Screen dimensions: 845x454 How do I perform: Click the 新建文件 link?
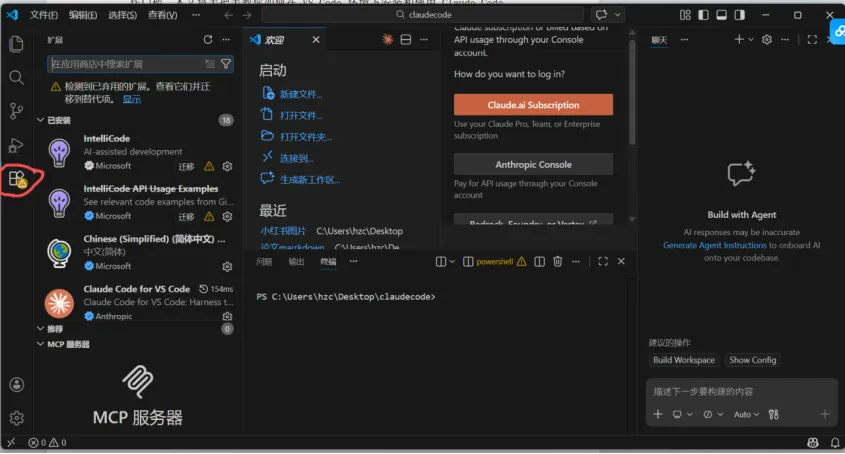(x=301, y=94)
